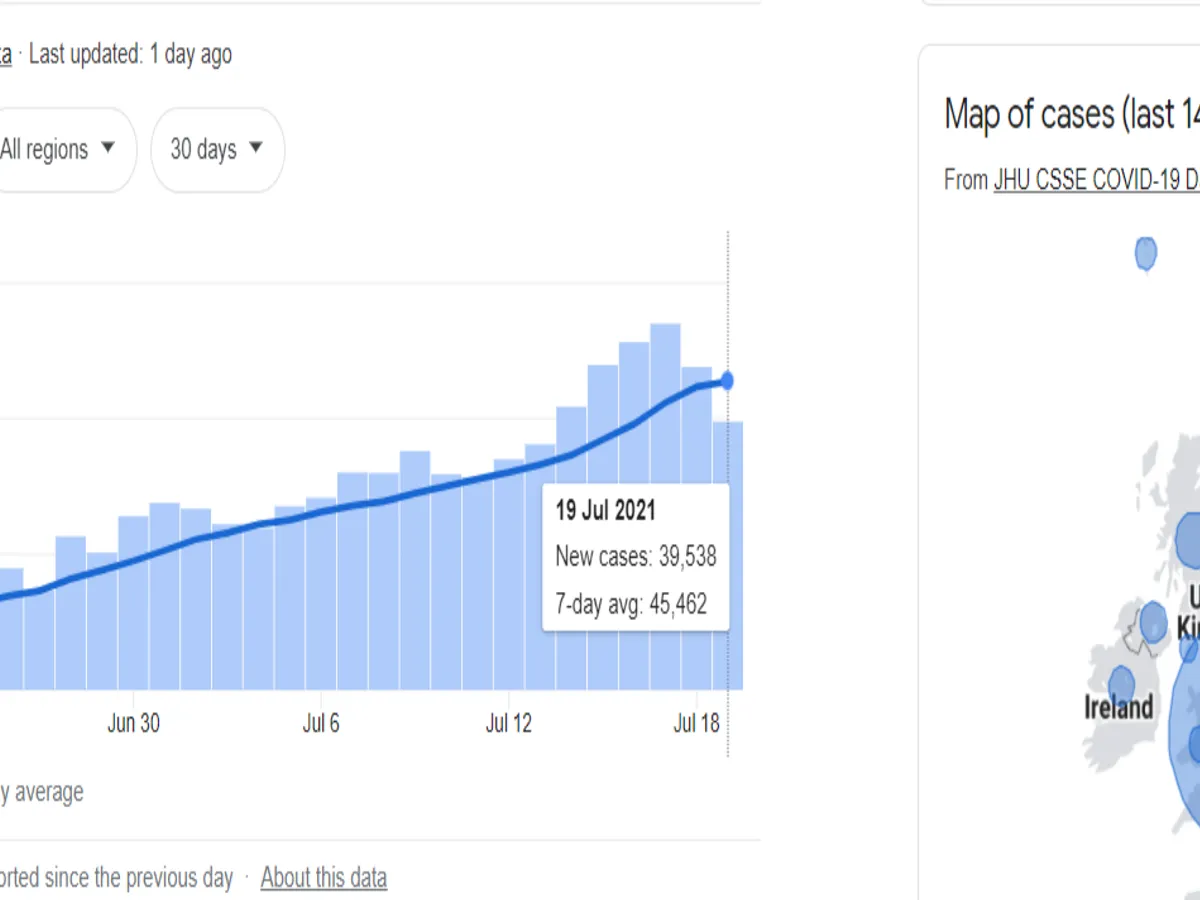Click the Last updated 1 day ago text
Viewport: 1200px width, 900px height.
(x=130, y=54)
